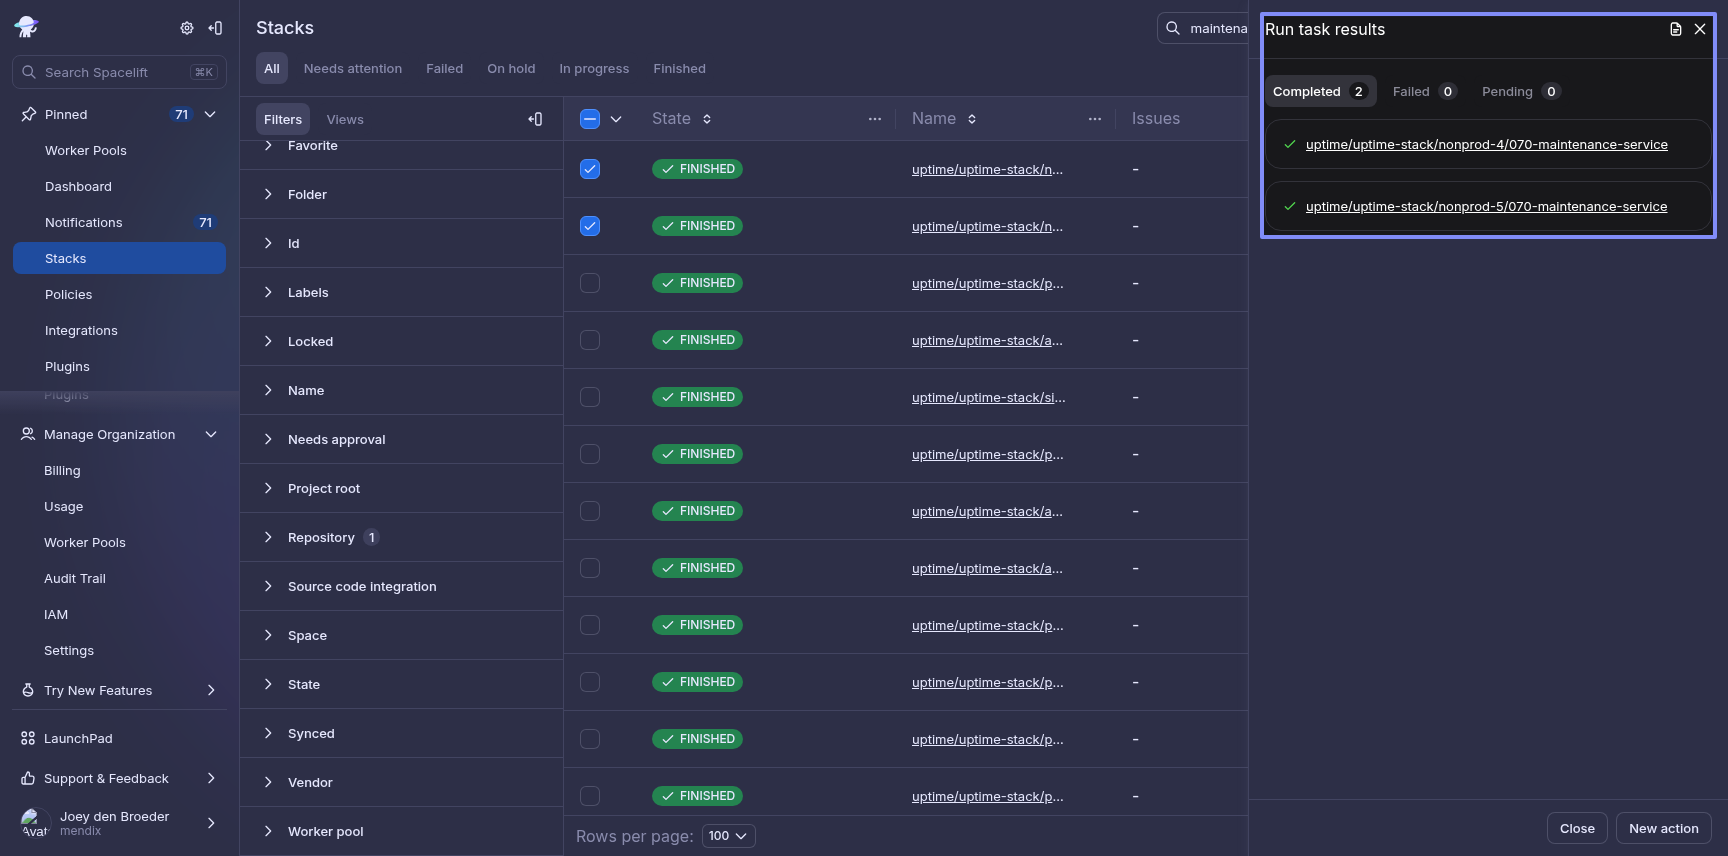Collapse the left navigation sidebar
Viewport: 1728px width, 856px height.
pyautogui.click(x=215, y=28)
